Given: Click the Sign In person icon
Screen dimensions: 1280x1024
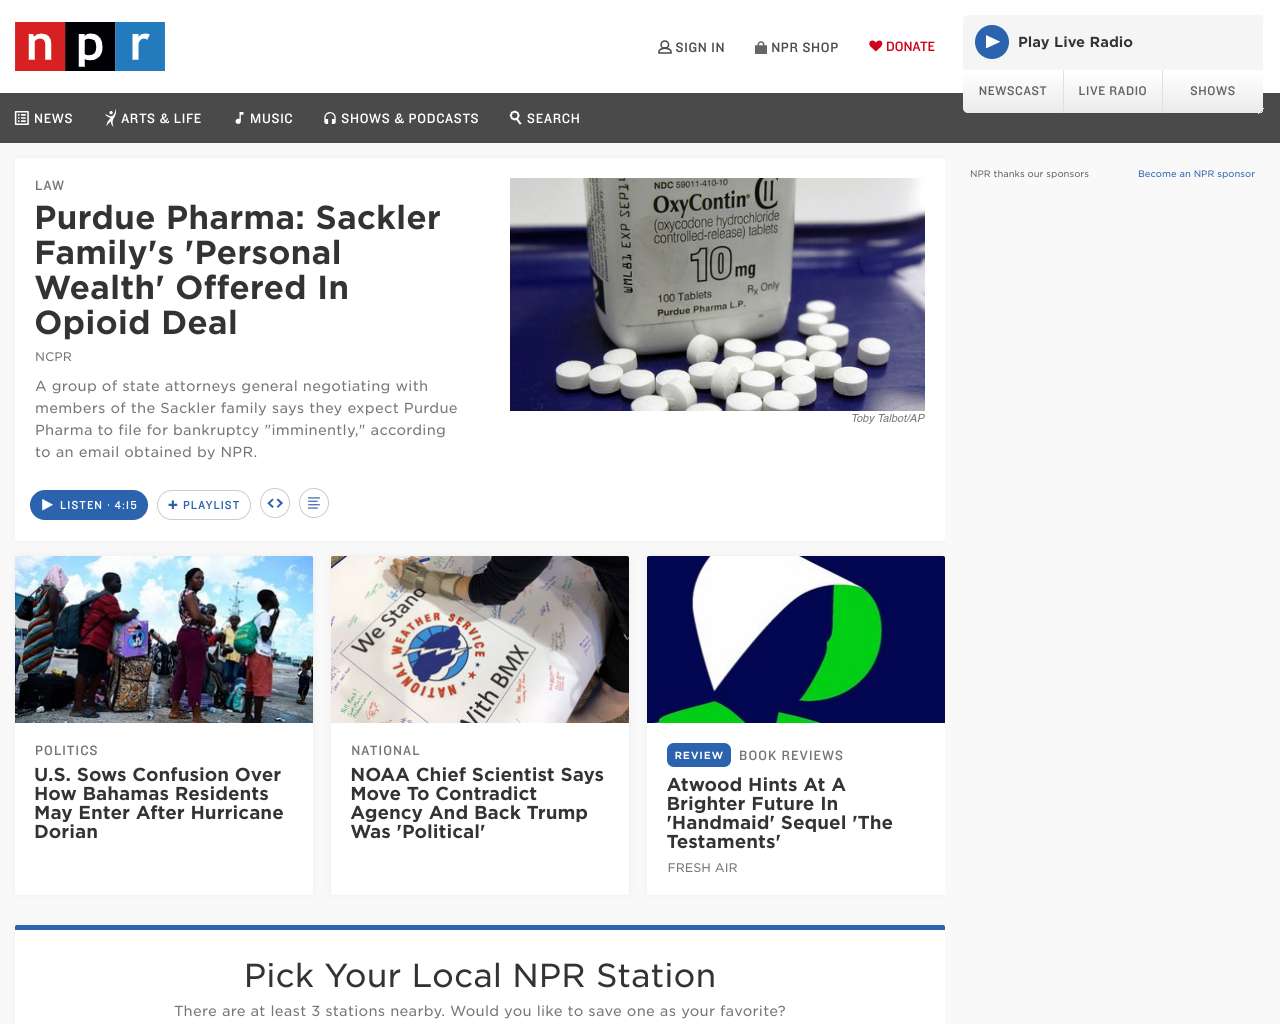Looking at the screenshot, I should click(x=665, y=47).
